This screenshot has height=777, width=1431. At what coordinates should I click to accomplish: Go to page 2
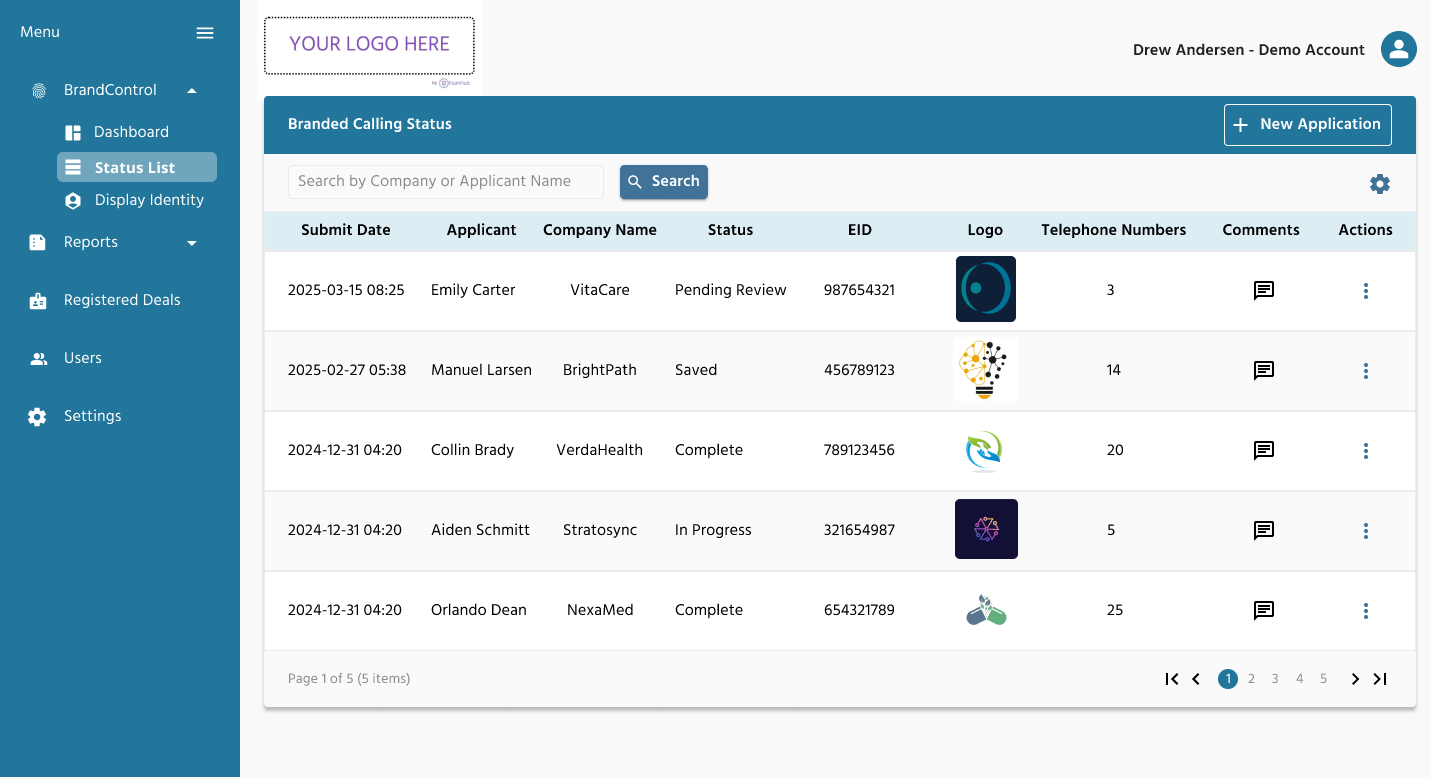[1251, 679]
